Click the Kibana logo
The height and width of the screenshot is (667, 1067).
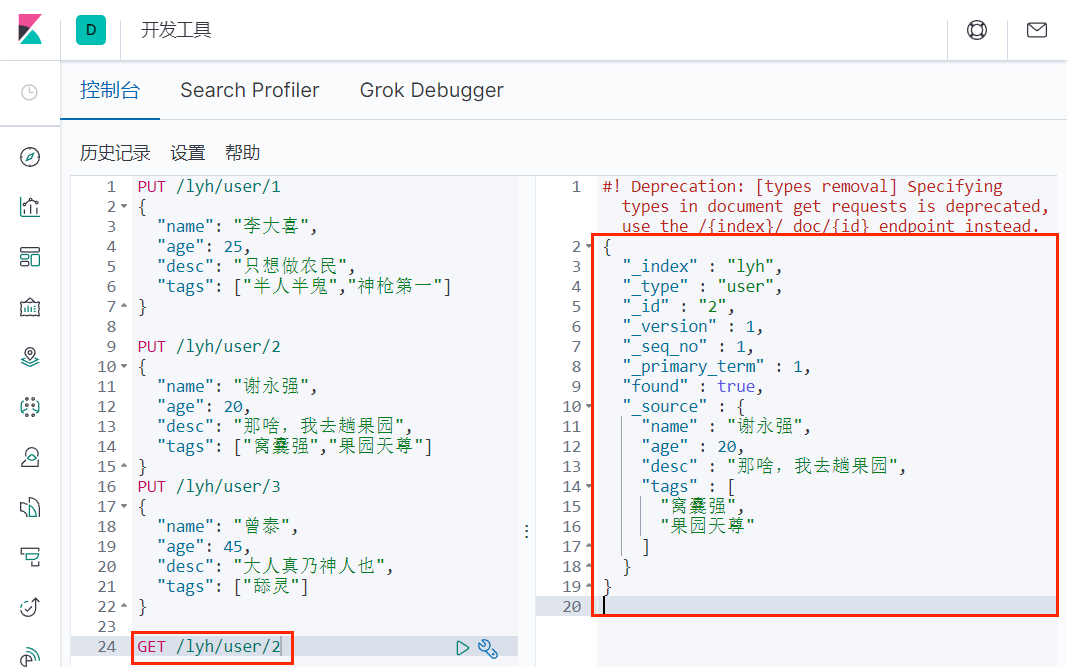[x=30, y=29]
